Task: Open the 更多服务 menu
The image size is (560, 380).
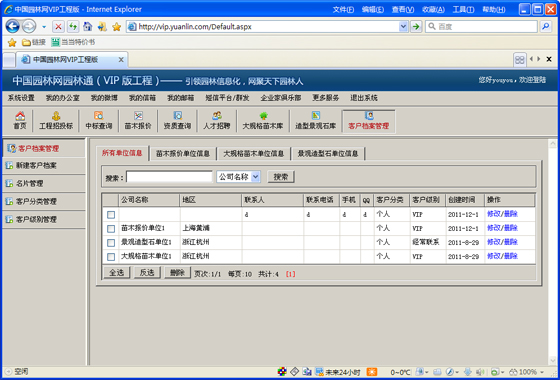Action: [x=325, y=98]
